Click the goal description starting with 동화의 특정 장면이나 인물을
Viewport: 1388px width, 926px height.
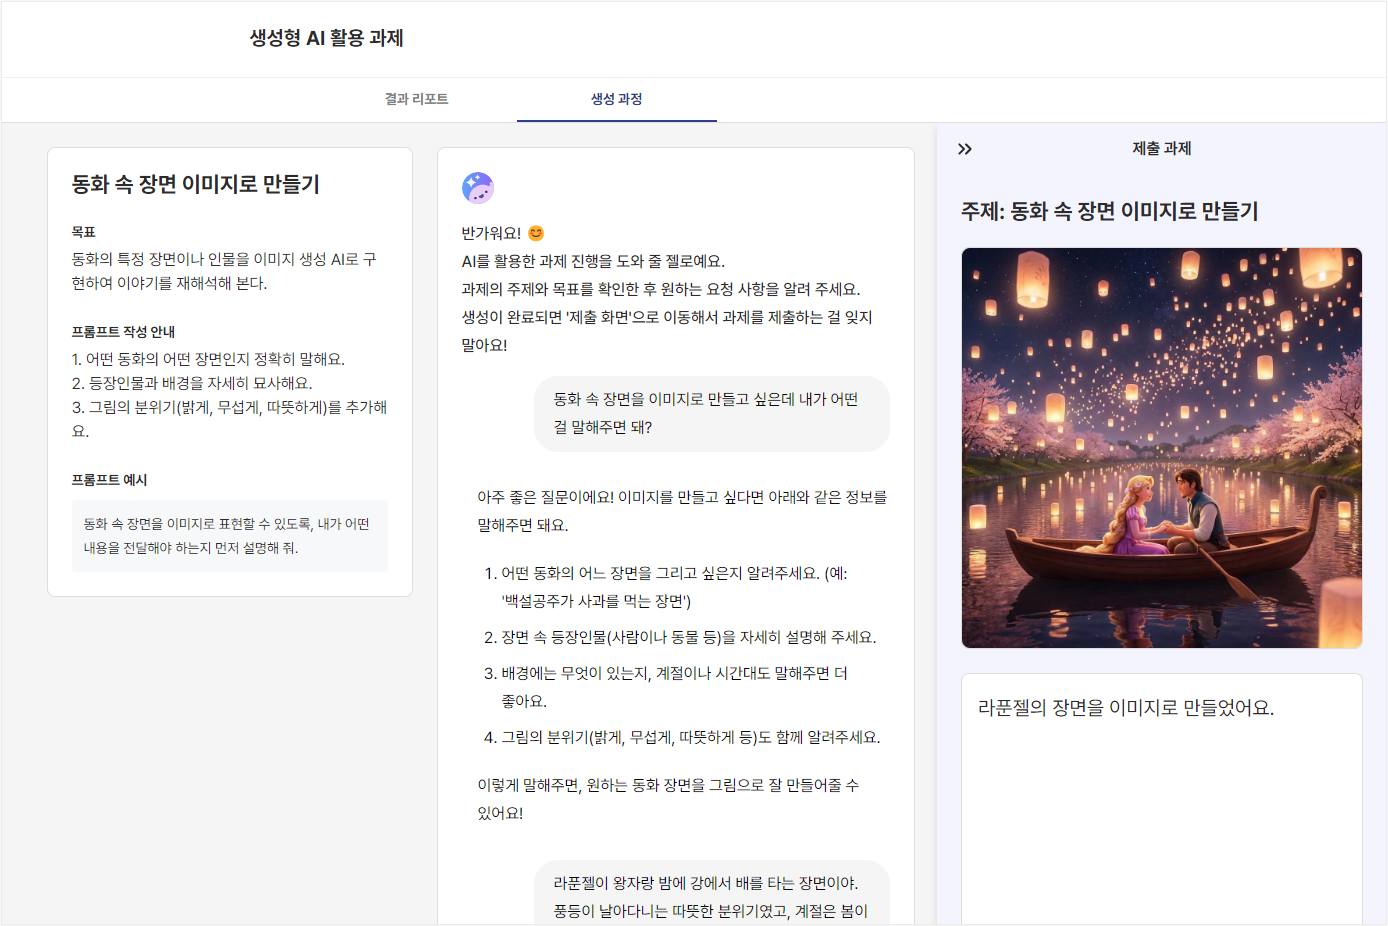(224, 271)
